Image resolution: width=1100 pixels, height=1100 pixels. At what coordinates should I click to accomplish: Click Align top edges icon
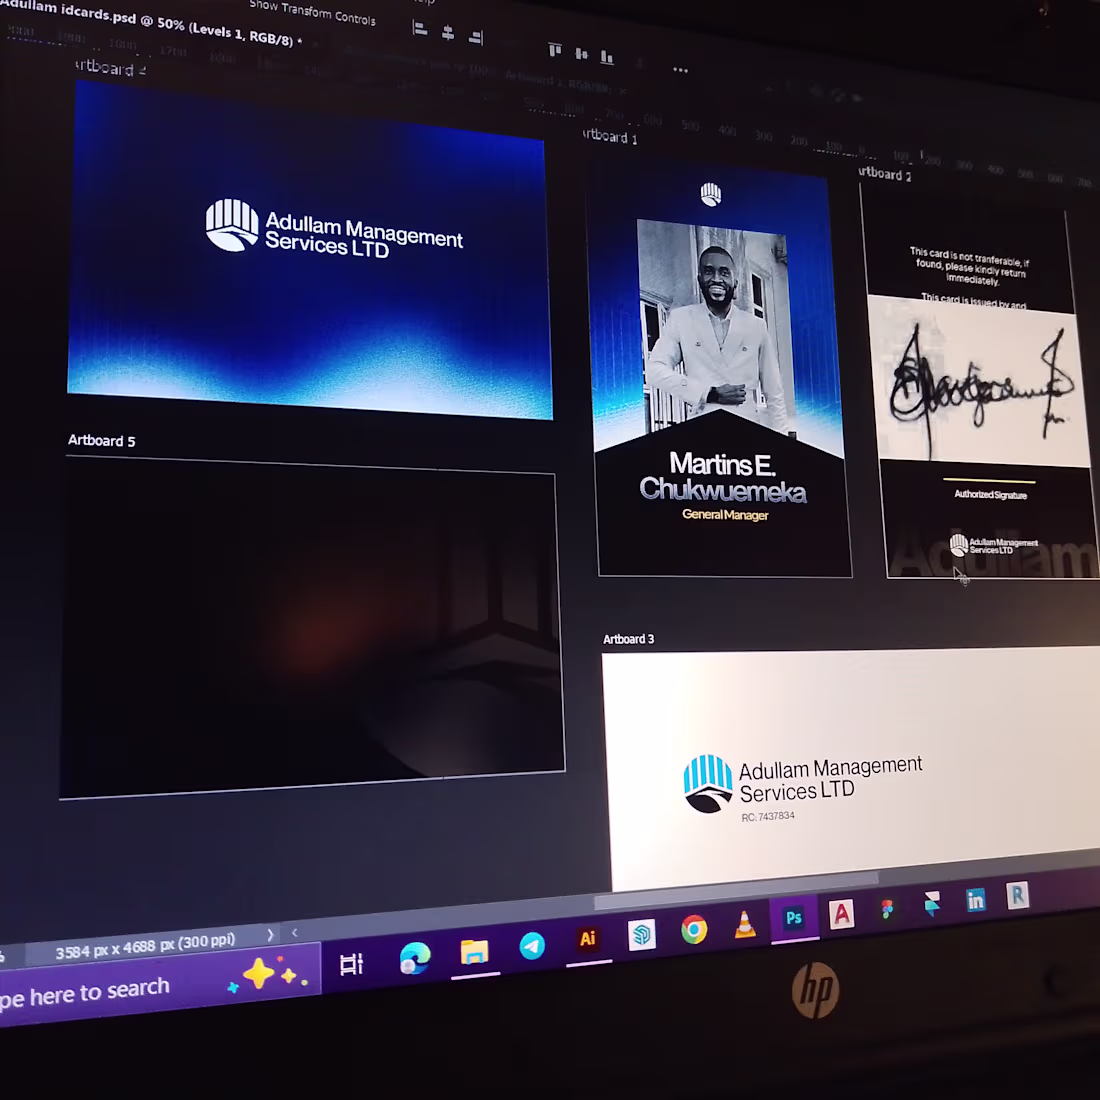click(555, 49)
